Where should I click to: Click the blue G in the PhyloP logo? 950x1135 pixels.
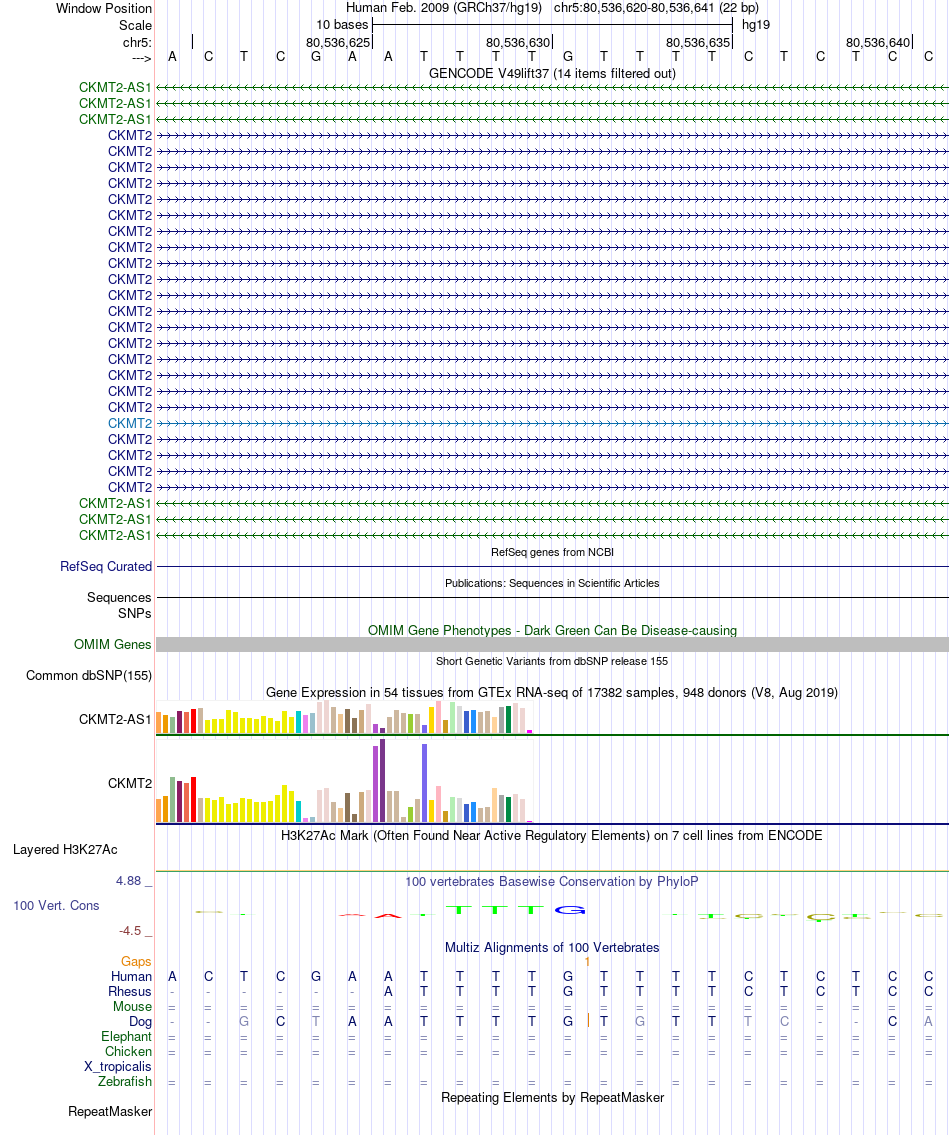pyautogui.click(x=570, y=910)
